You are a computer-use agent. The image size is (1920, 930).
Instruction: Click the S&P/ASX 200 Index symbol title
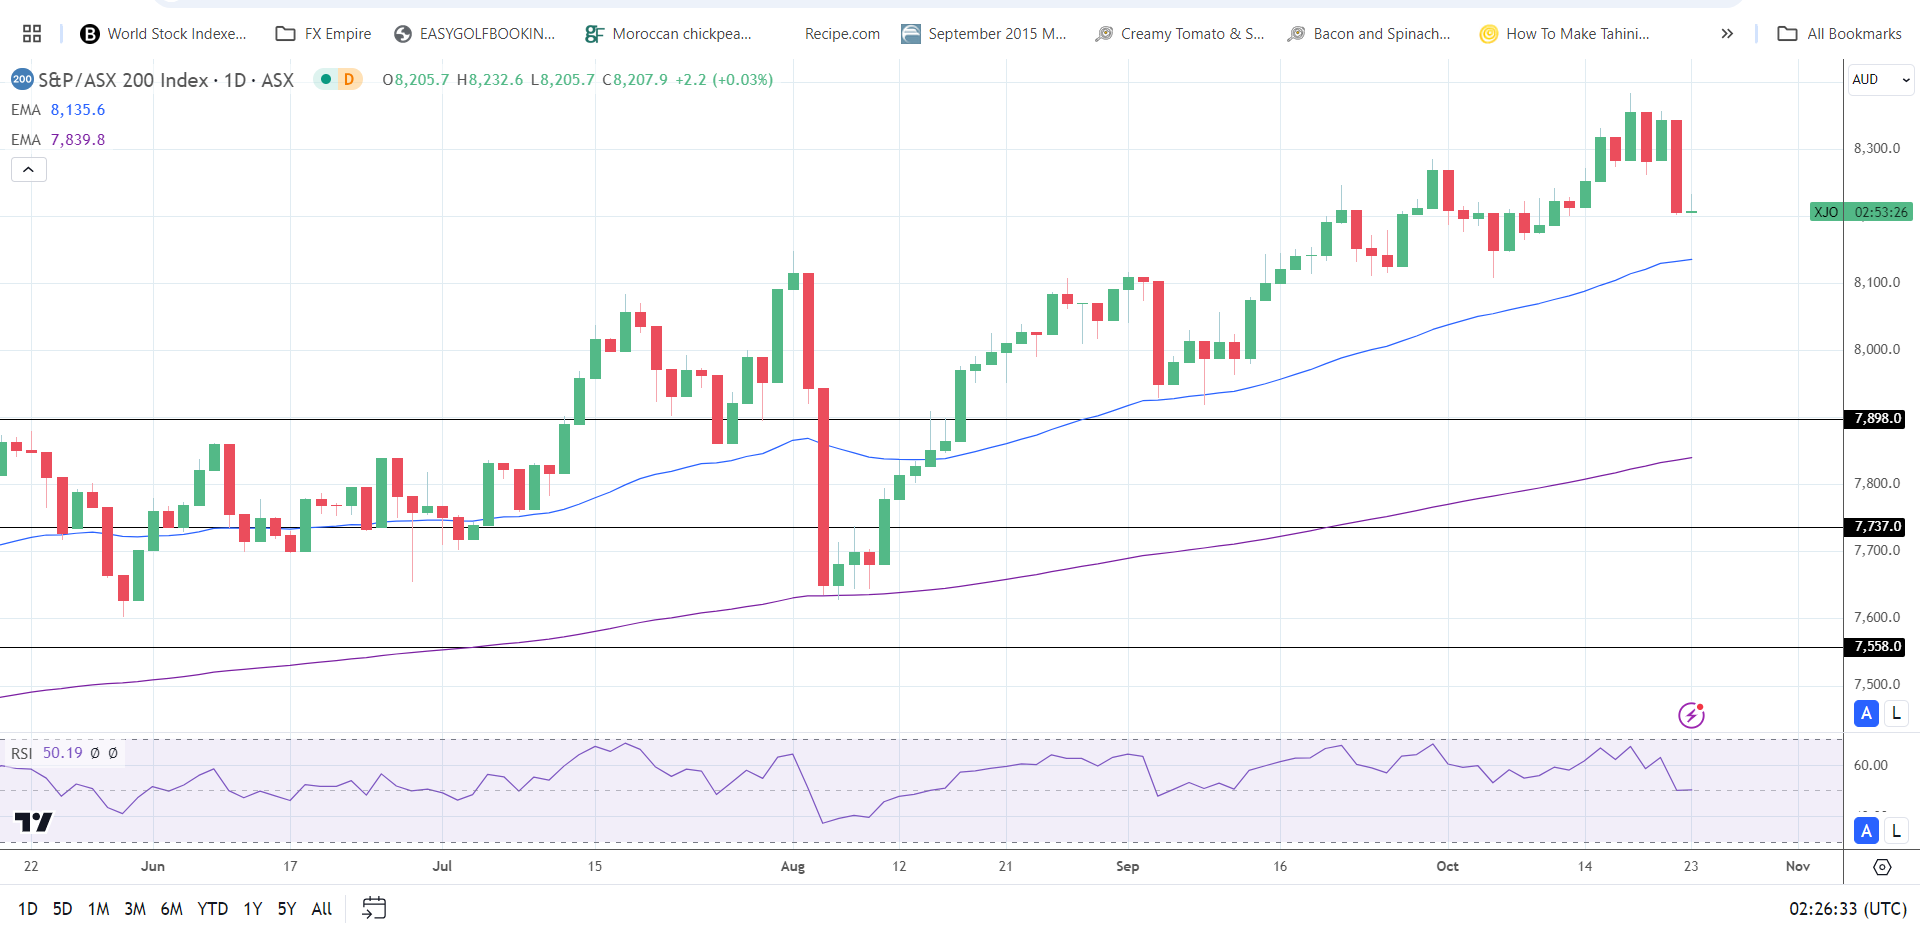(x=166, y=80)
